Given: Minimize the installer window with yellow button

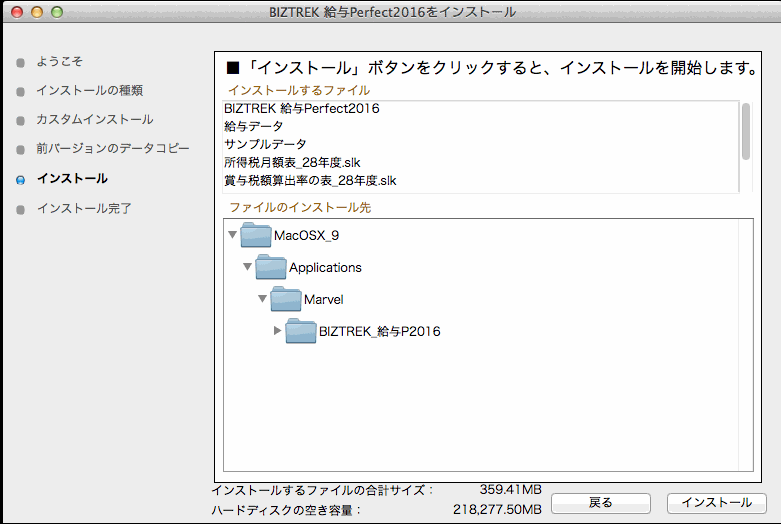Looking at the screenshot, I should coord(36,12).
